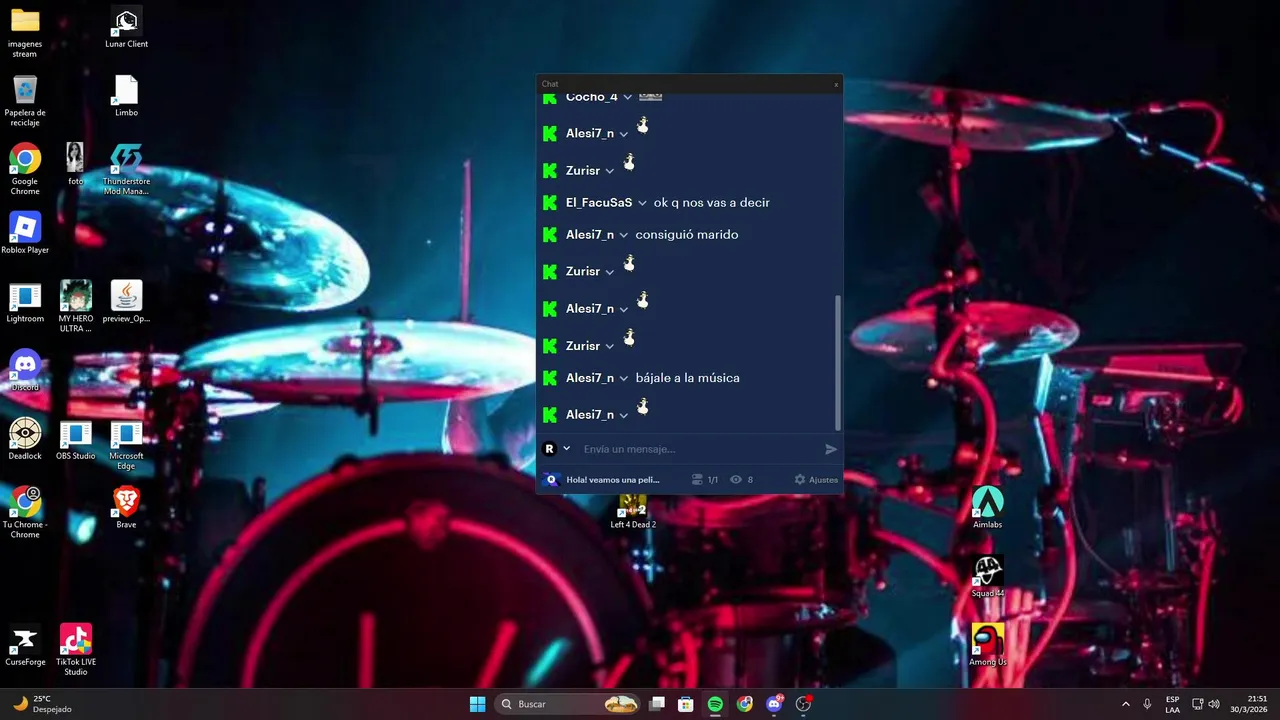Open MY HERO ULTRA game shortcut

point(75,306)
